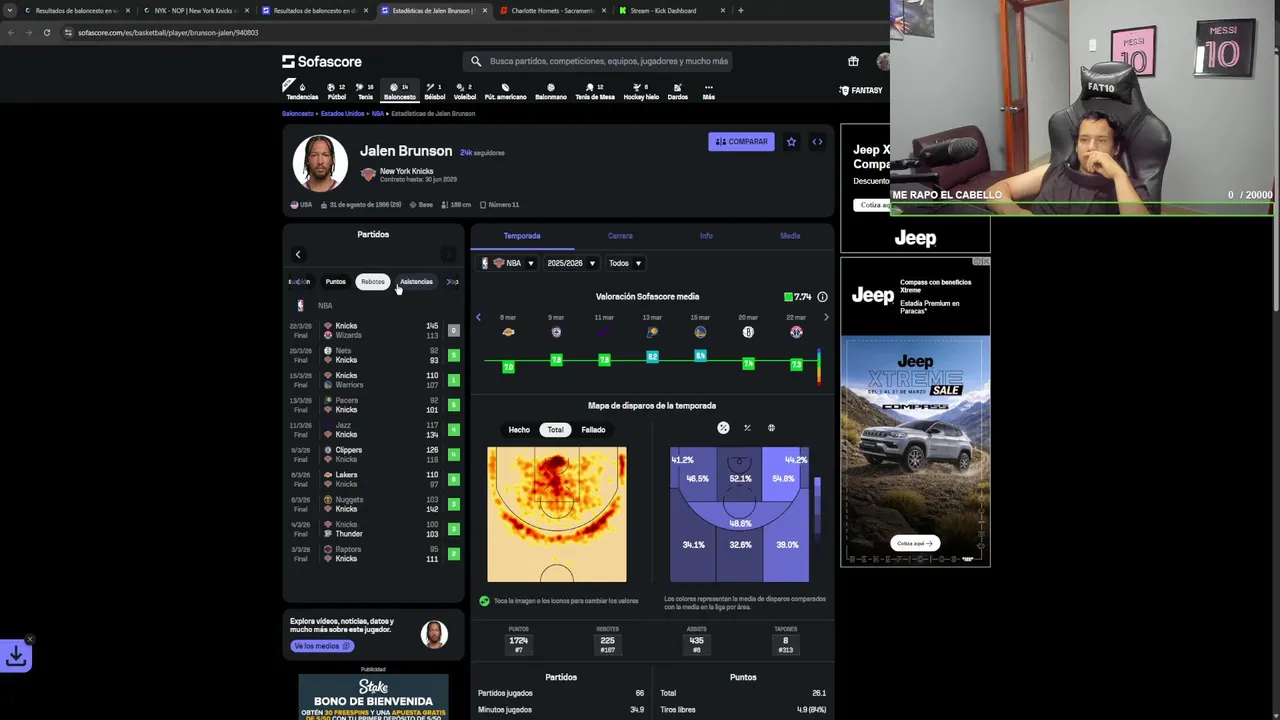
Task: Select the Balonmano sport icon
Action: coord(551,91)
